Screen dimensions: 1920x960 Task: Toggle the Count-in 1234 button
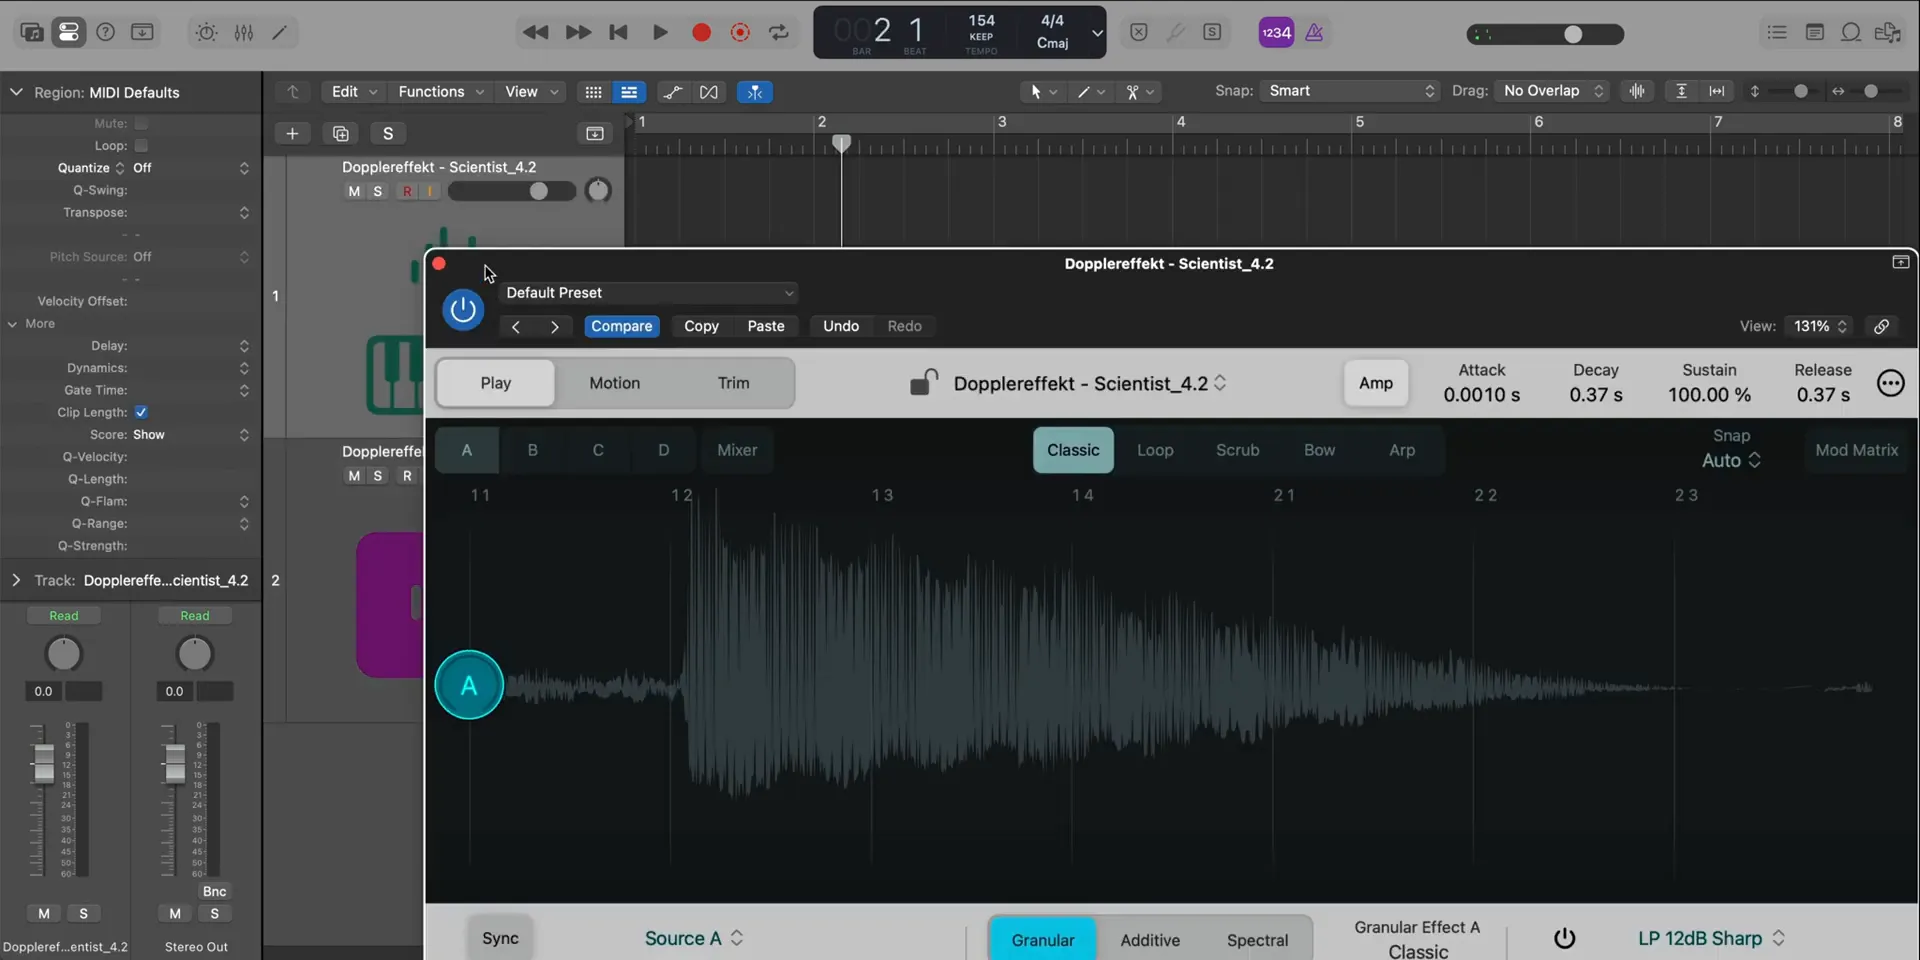[x=1276, y=32]
